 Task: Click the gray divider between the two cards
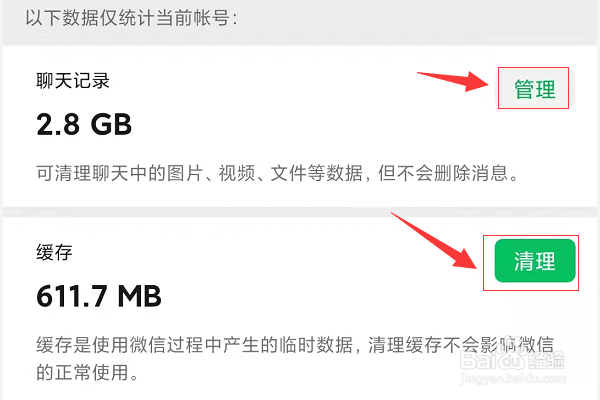300,212
